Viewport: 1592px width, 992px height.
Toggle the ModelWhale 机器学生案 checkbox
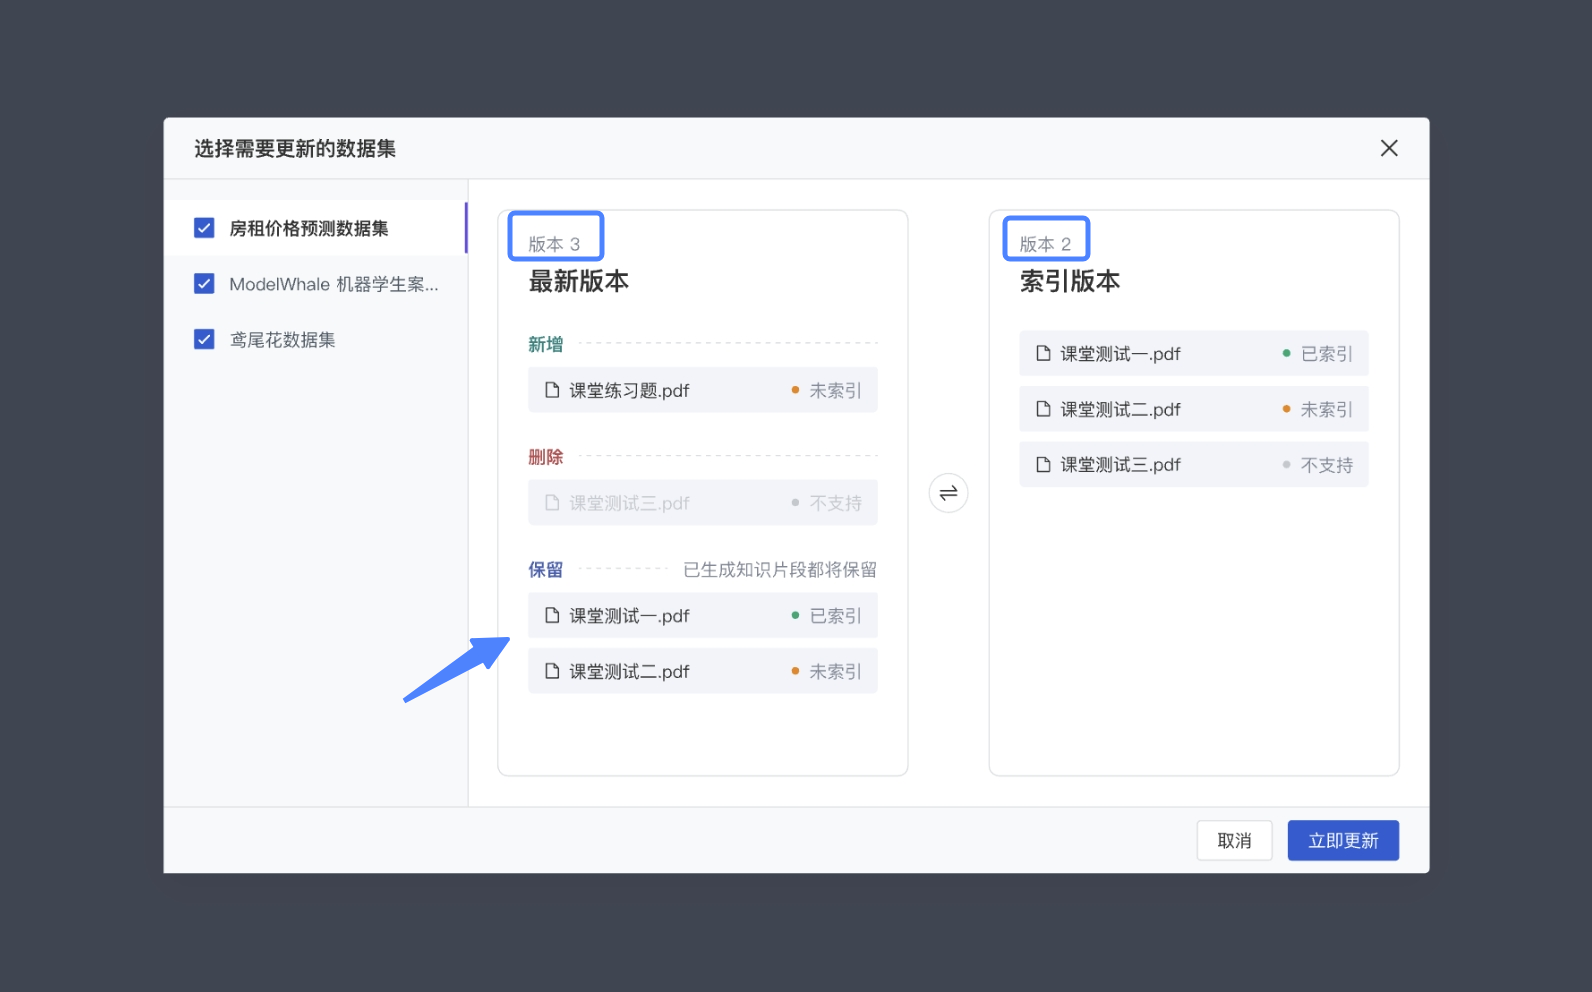204,284
